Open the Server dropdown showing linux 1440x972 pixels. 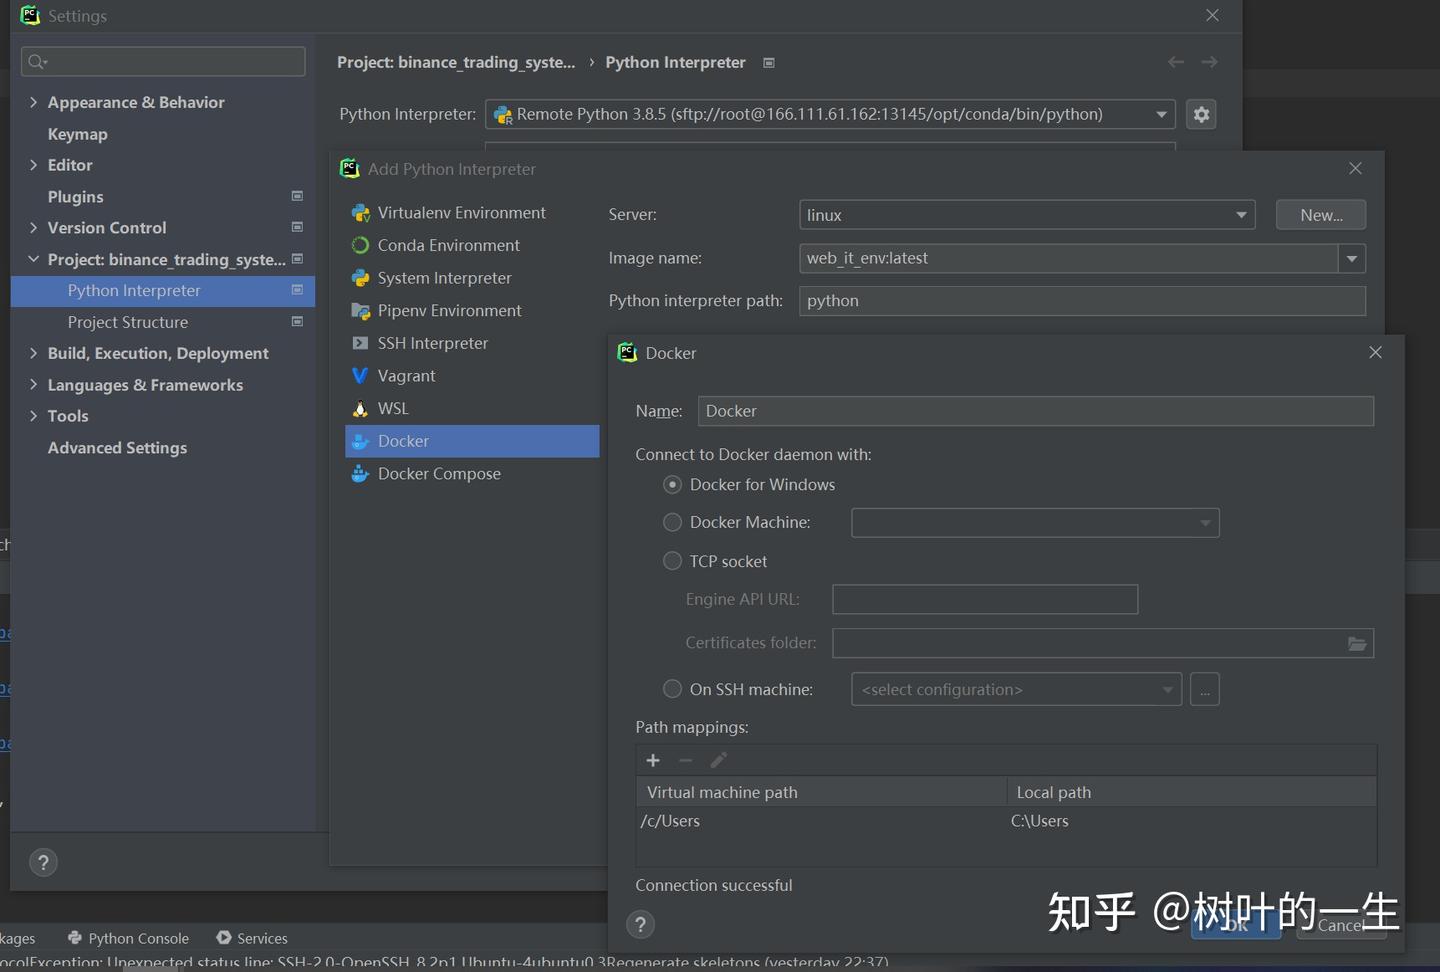1027,215
